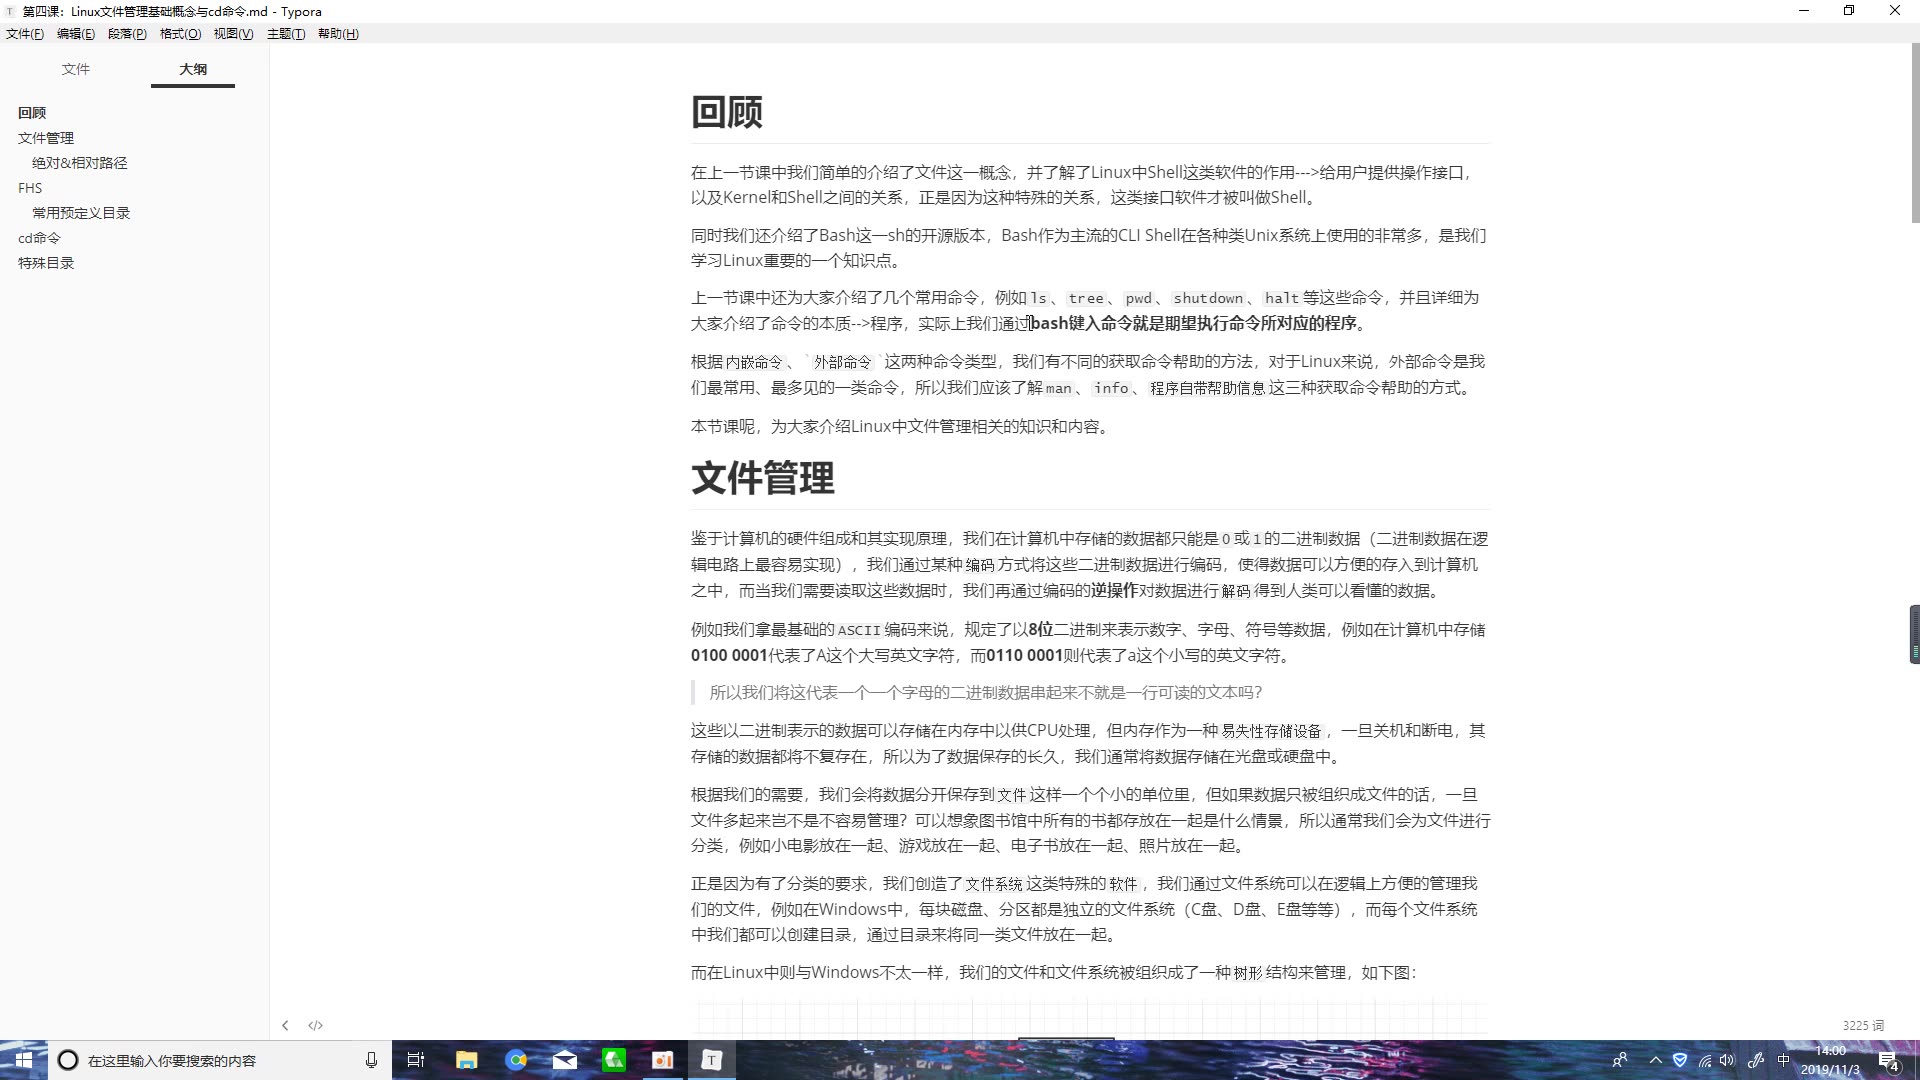Click the 回顾 main heading in document
1920x1080 pixels.
coord(727,111)
